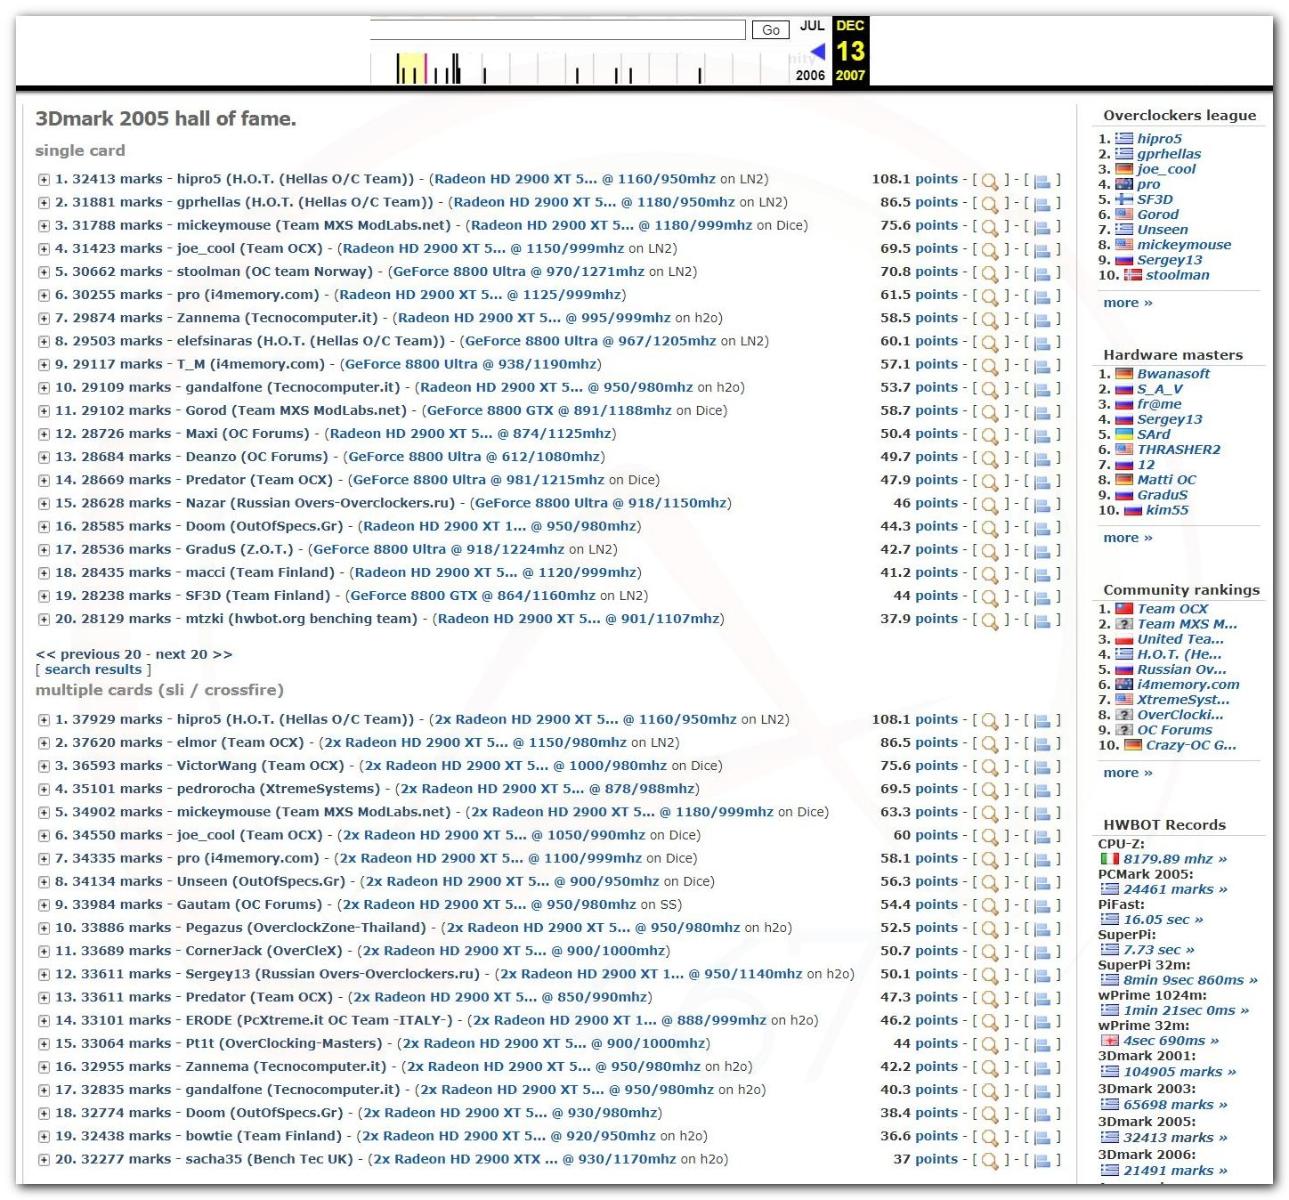Viewport: 1289px width, 1200px height.
Task: Click flag icon next to Team OCX ranking
Action: tap(1124, 609)
